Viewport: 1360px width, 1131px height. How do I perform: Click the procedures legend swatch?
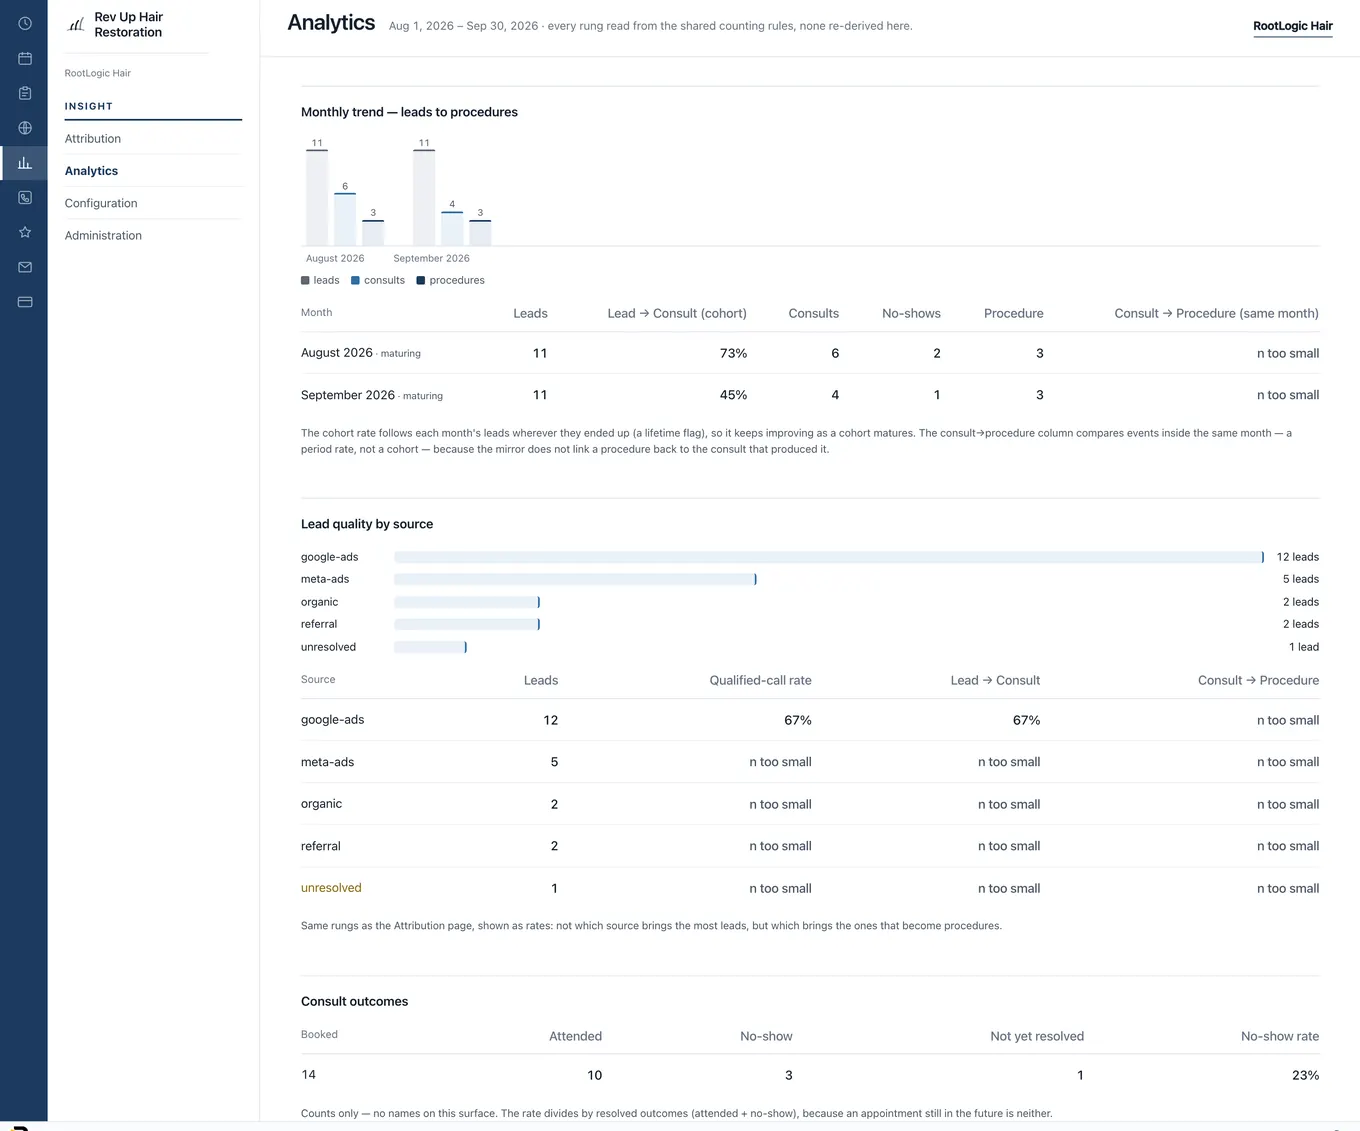coord(421,281)
